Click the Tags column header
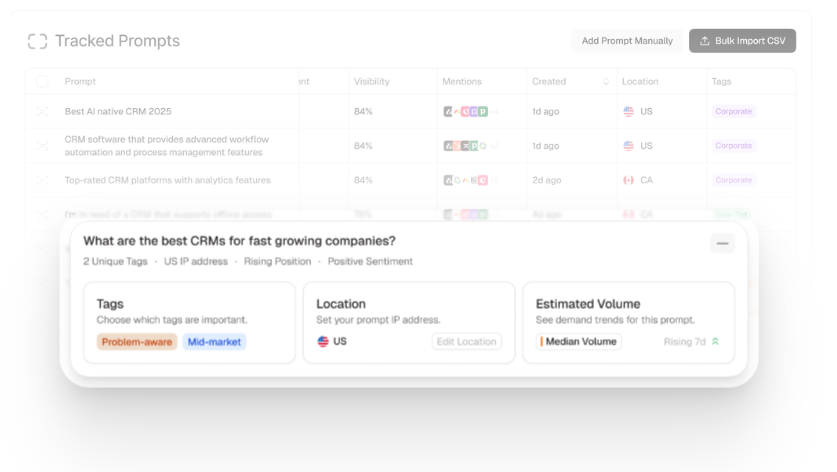The image size is (837, 472). point(721,81)
